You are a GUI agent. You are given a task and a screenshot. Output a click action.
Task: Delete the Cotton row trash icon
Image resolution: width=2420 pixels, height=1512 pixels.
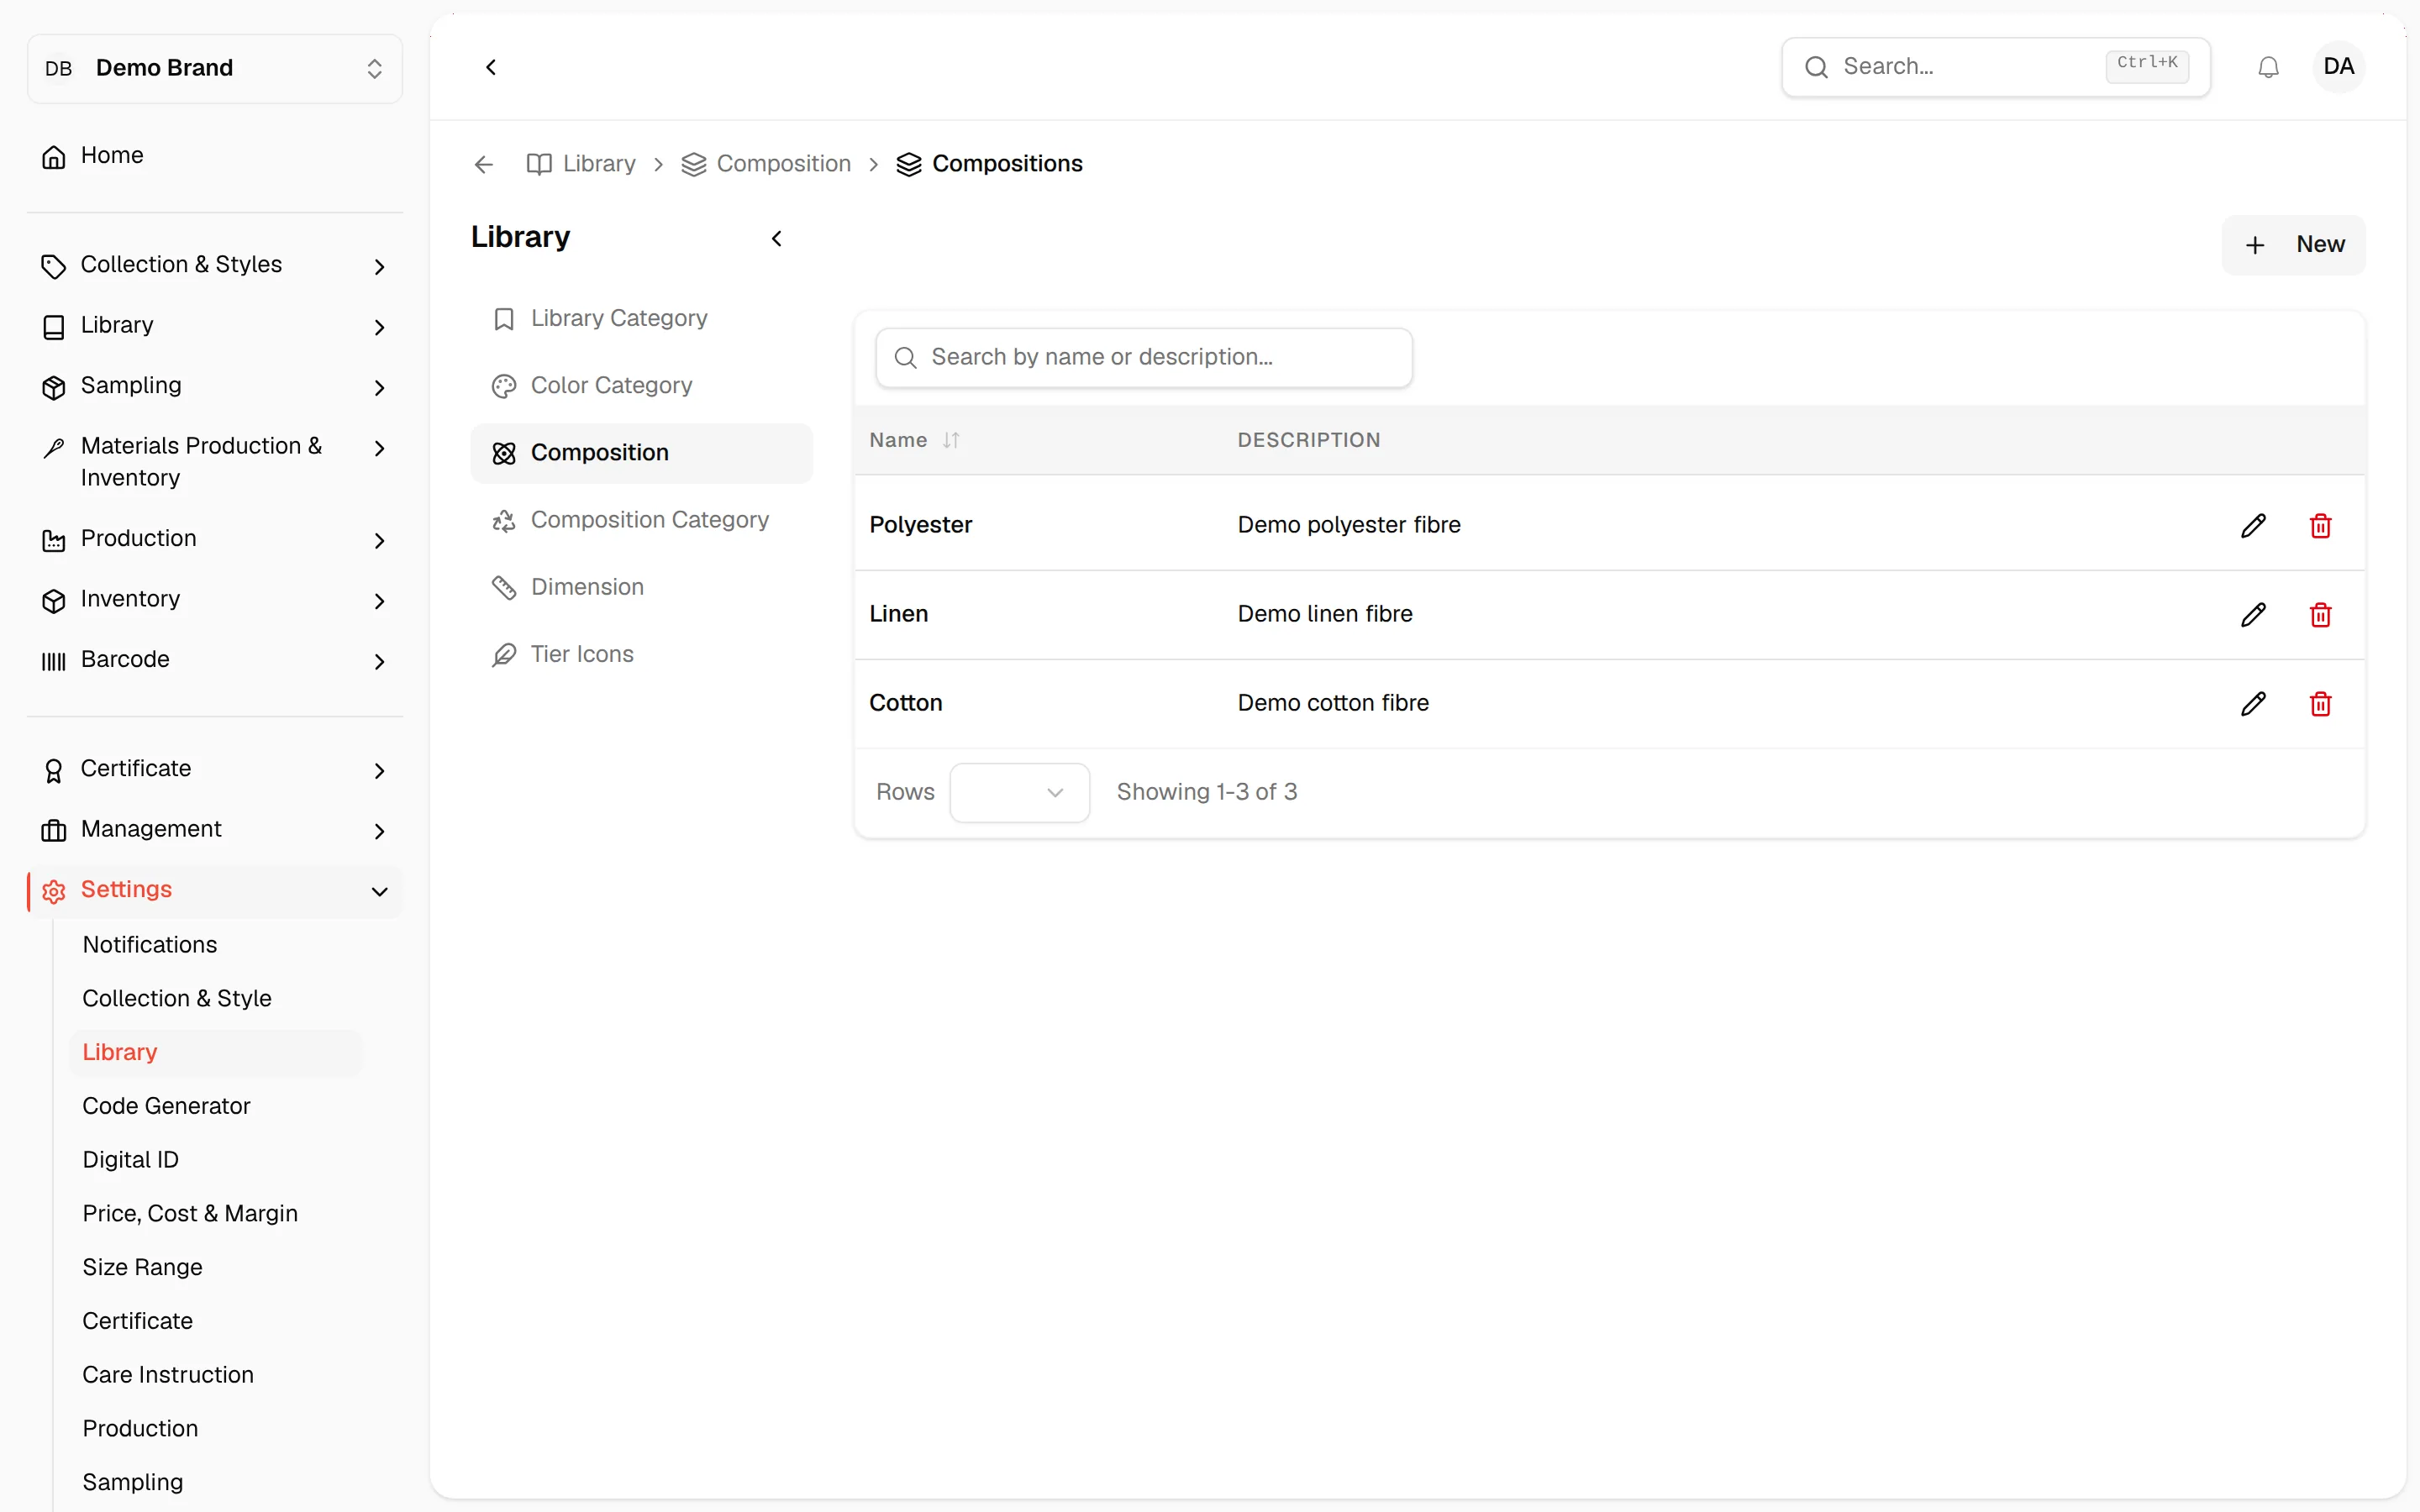point(2321,703)
